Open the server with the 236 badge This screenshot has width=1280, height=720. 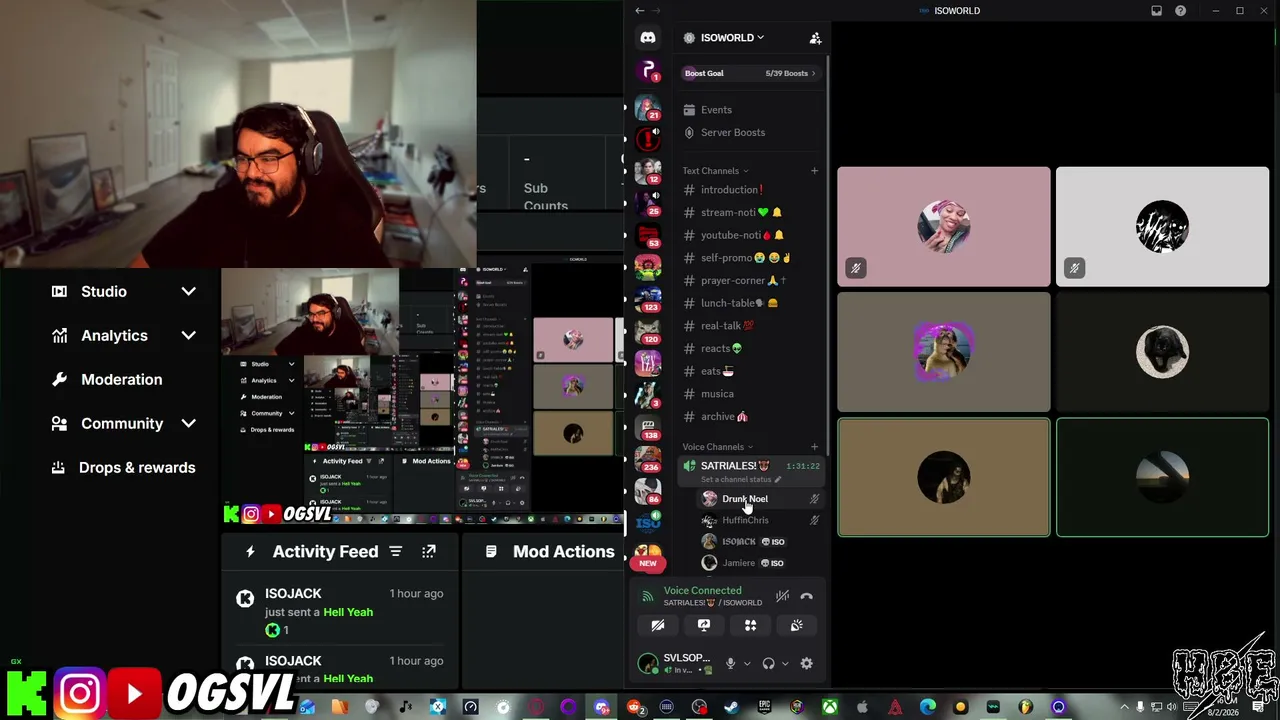point(648,459)
